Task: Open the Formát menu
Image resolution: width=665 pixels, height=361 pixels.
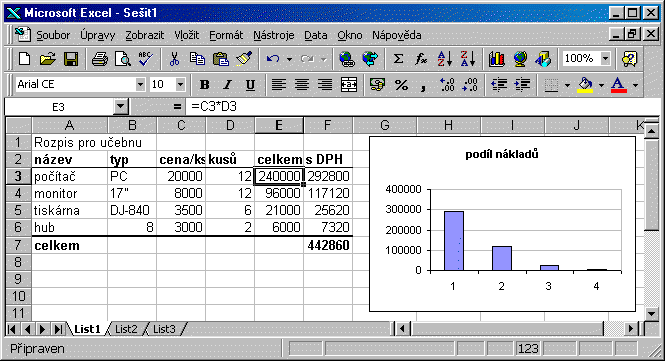Action: coord(226,35)
